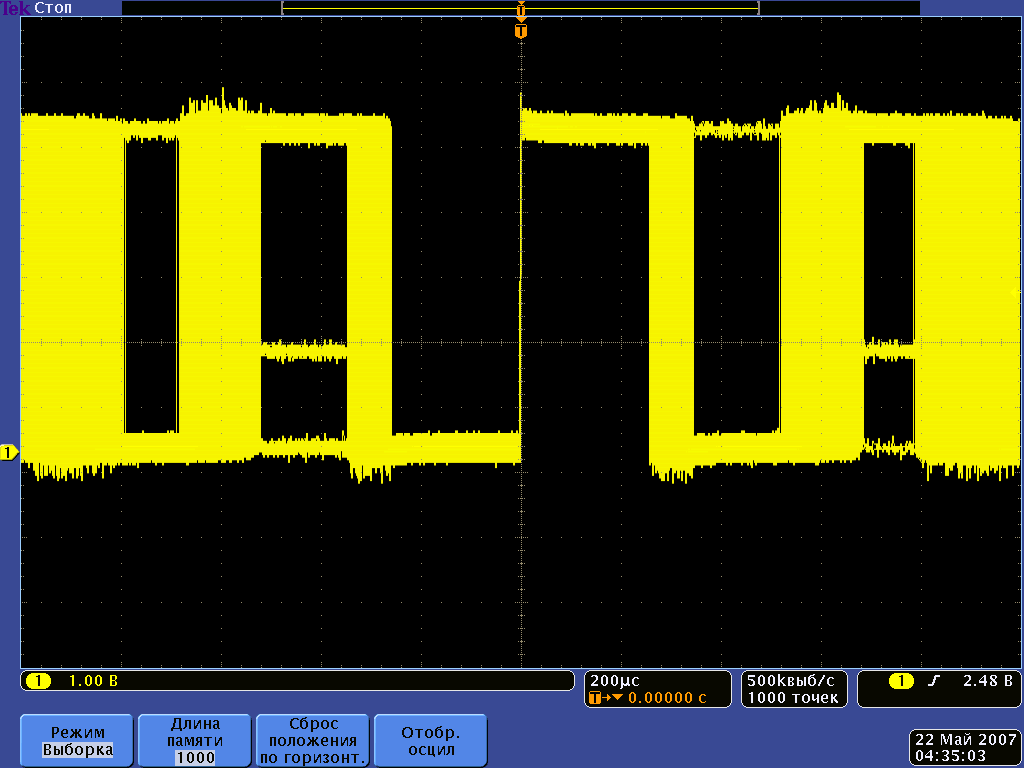Click the orange trigger delay T arrow icon
1024x768 pixels.
click(601, 698)
